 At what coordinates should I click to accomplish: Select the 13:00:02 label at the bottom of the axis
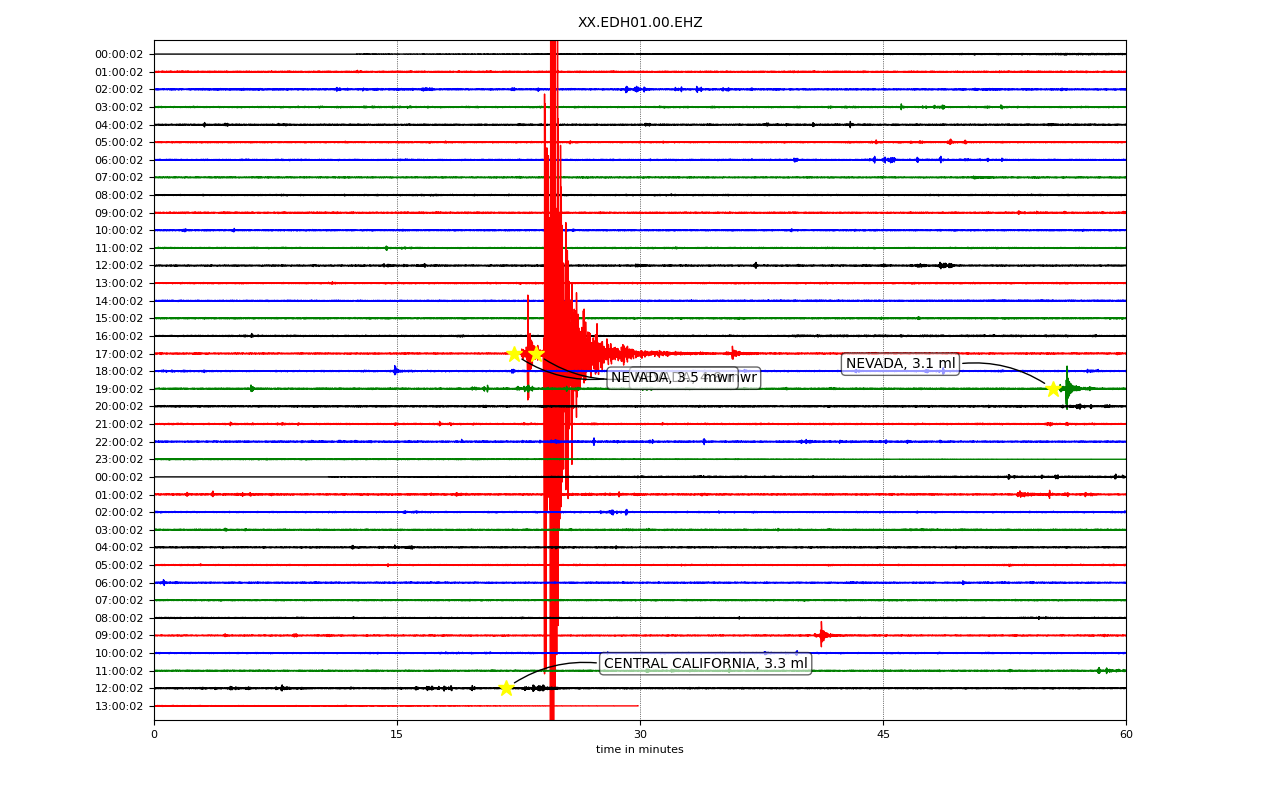[x=119, y=706]
